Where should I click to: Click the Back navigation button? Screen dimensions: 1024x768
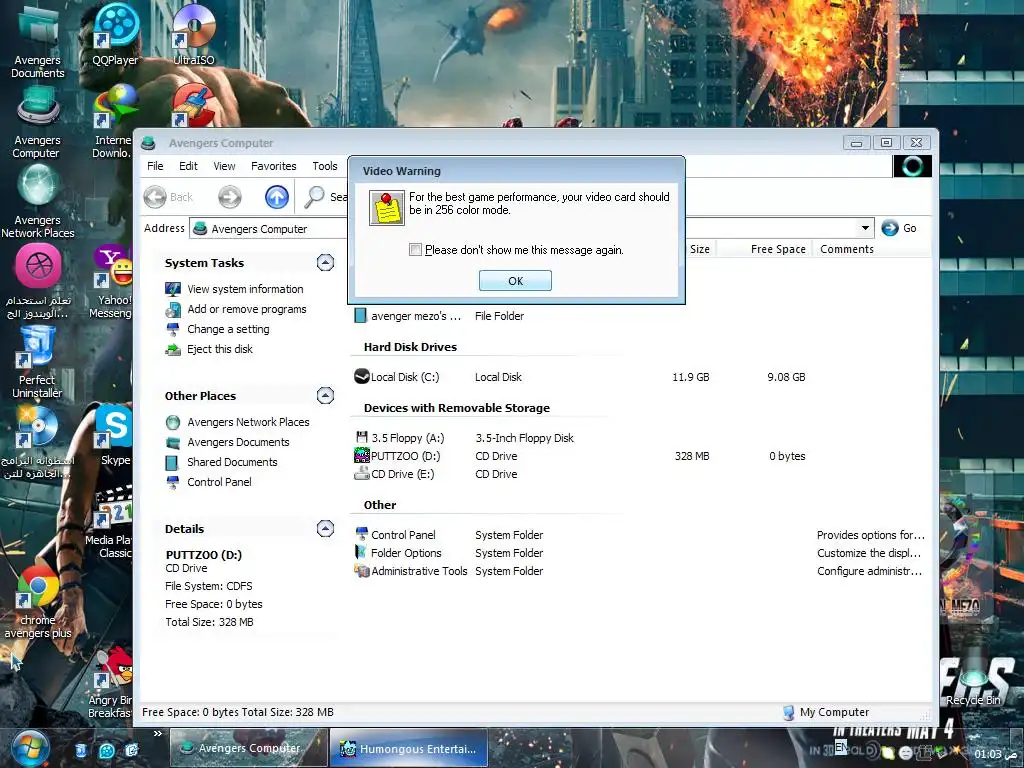pyautogui.click(x=168, y=197)
